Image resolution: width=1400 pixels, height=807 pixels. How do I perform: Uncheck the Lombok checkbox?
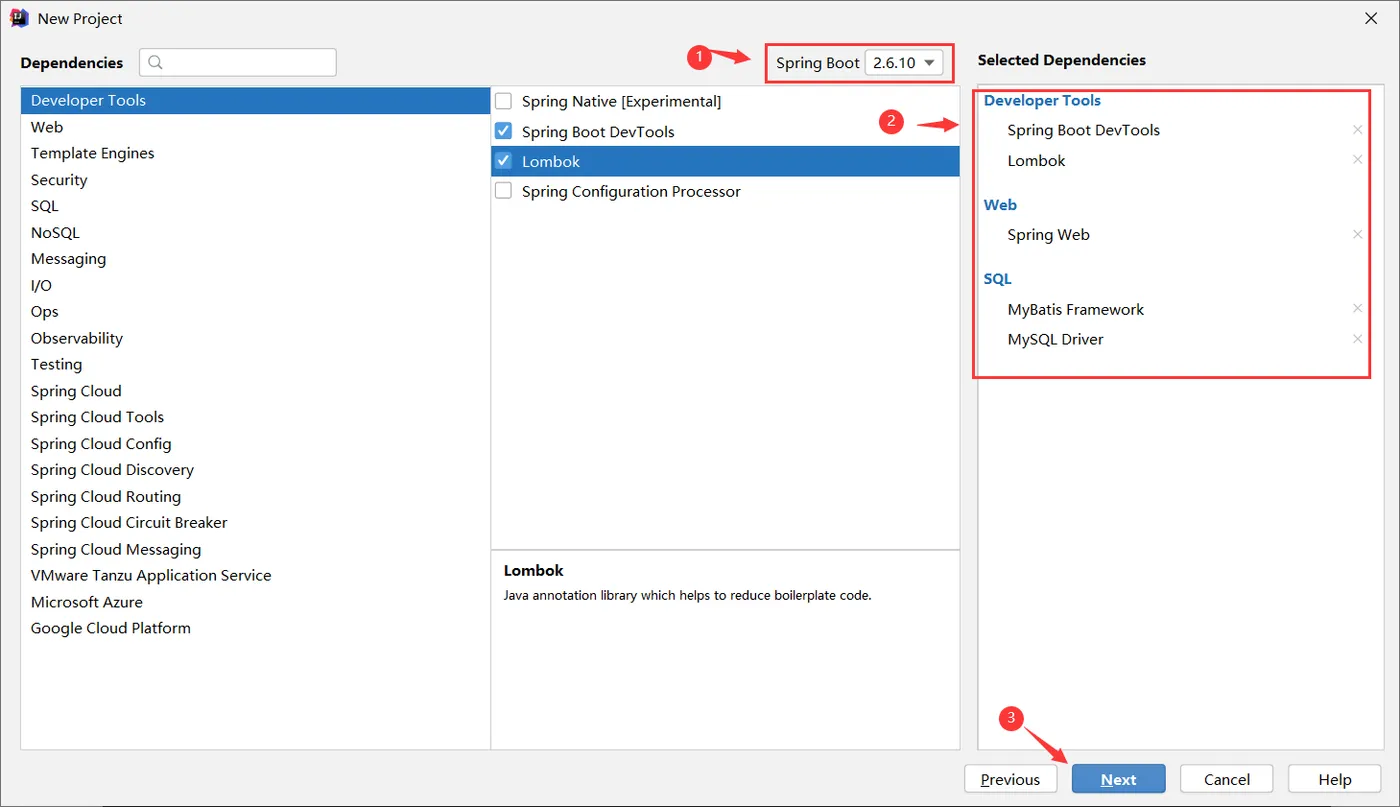[x=503, y=161]
